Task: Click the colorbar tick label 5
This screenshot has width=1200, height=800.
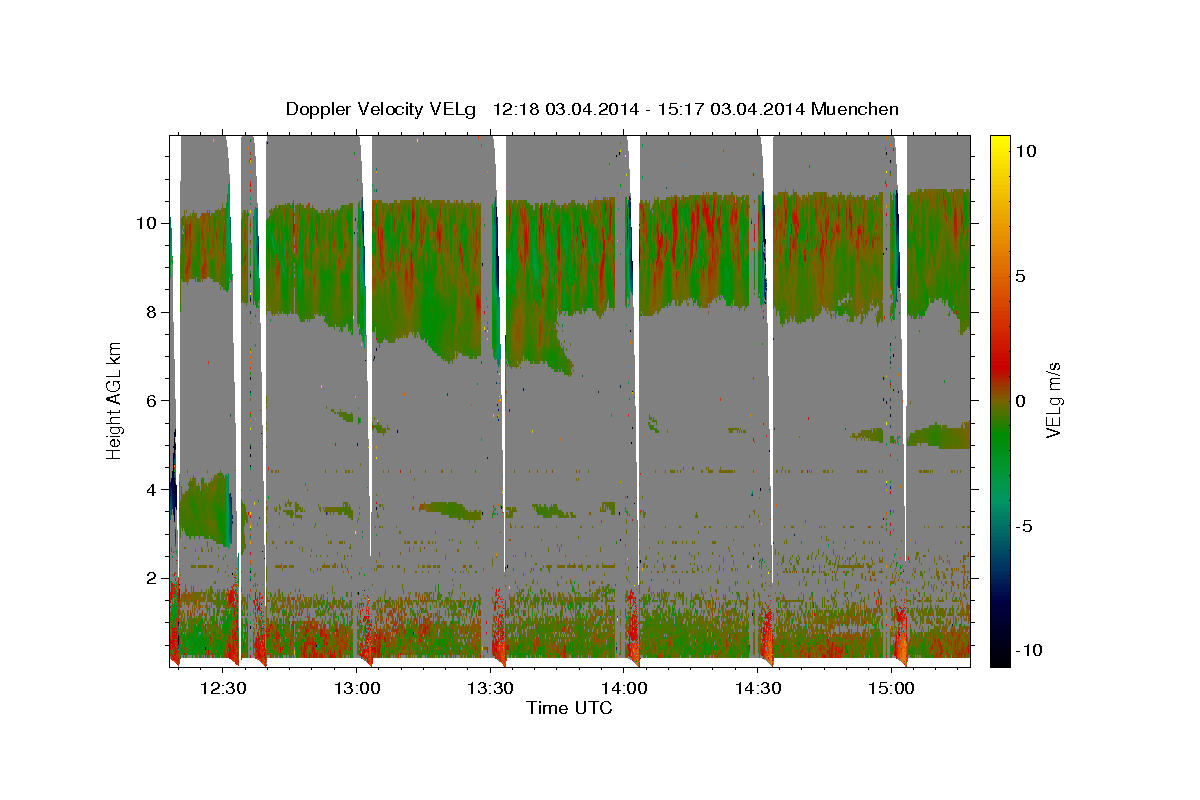Action: tap(1022, 276)
